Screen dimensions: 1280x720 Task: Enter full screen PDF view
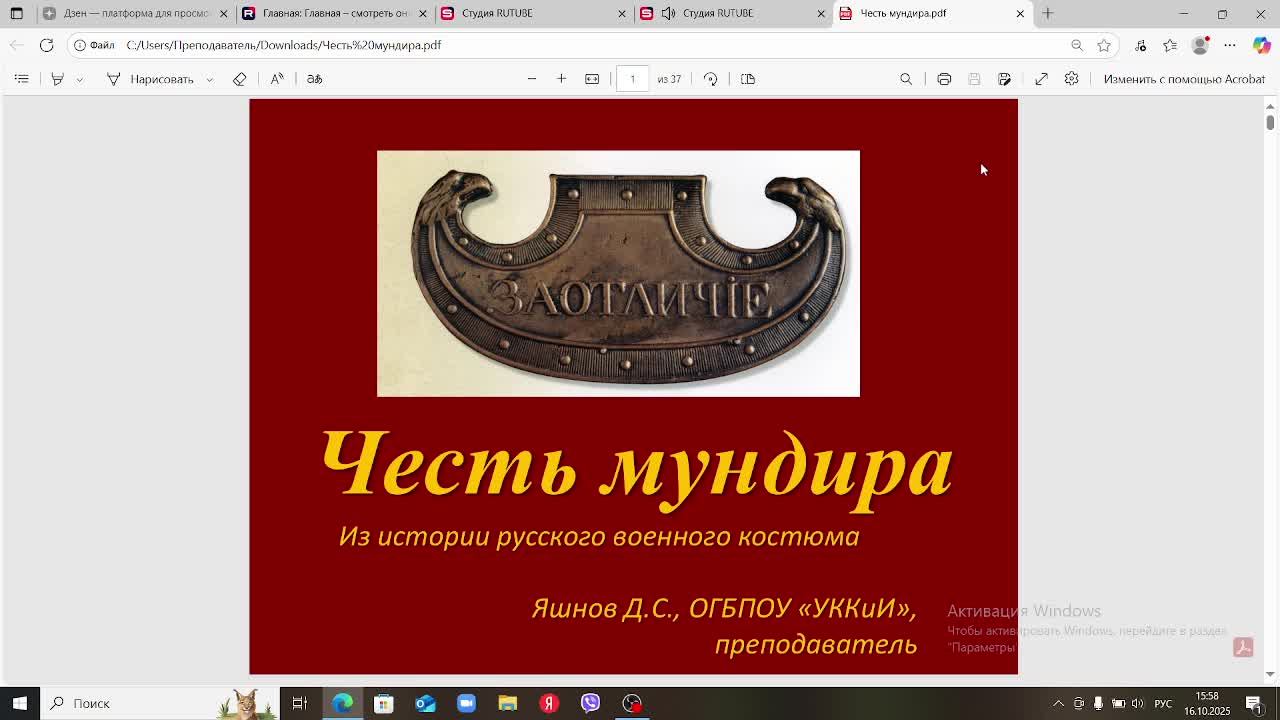click(1041, 79)
